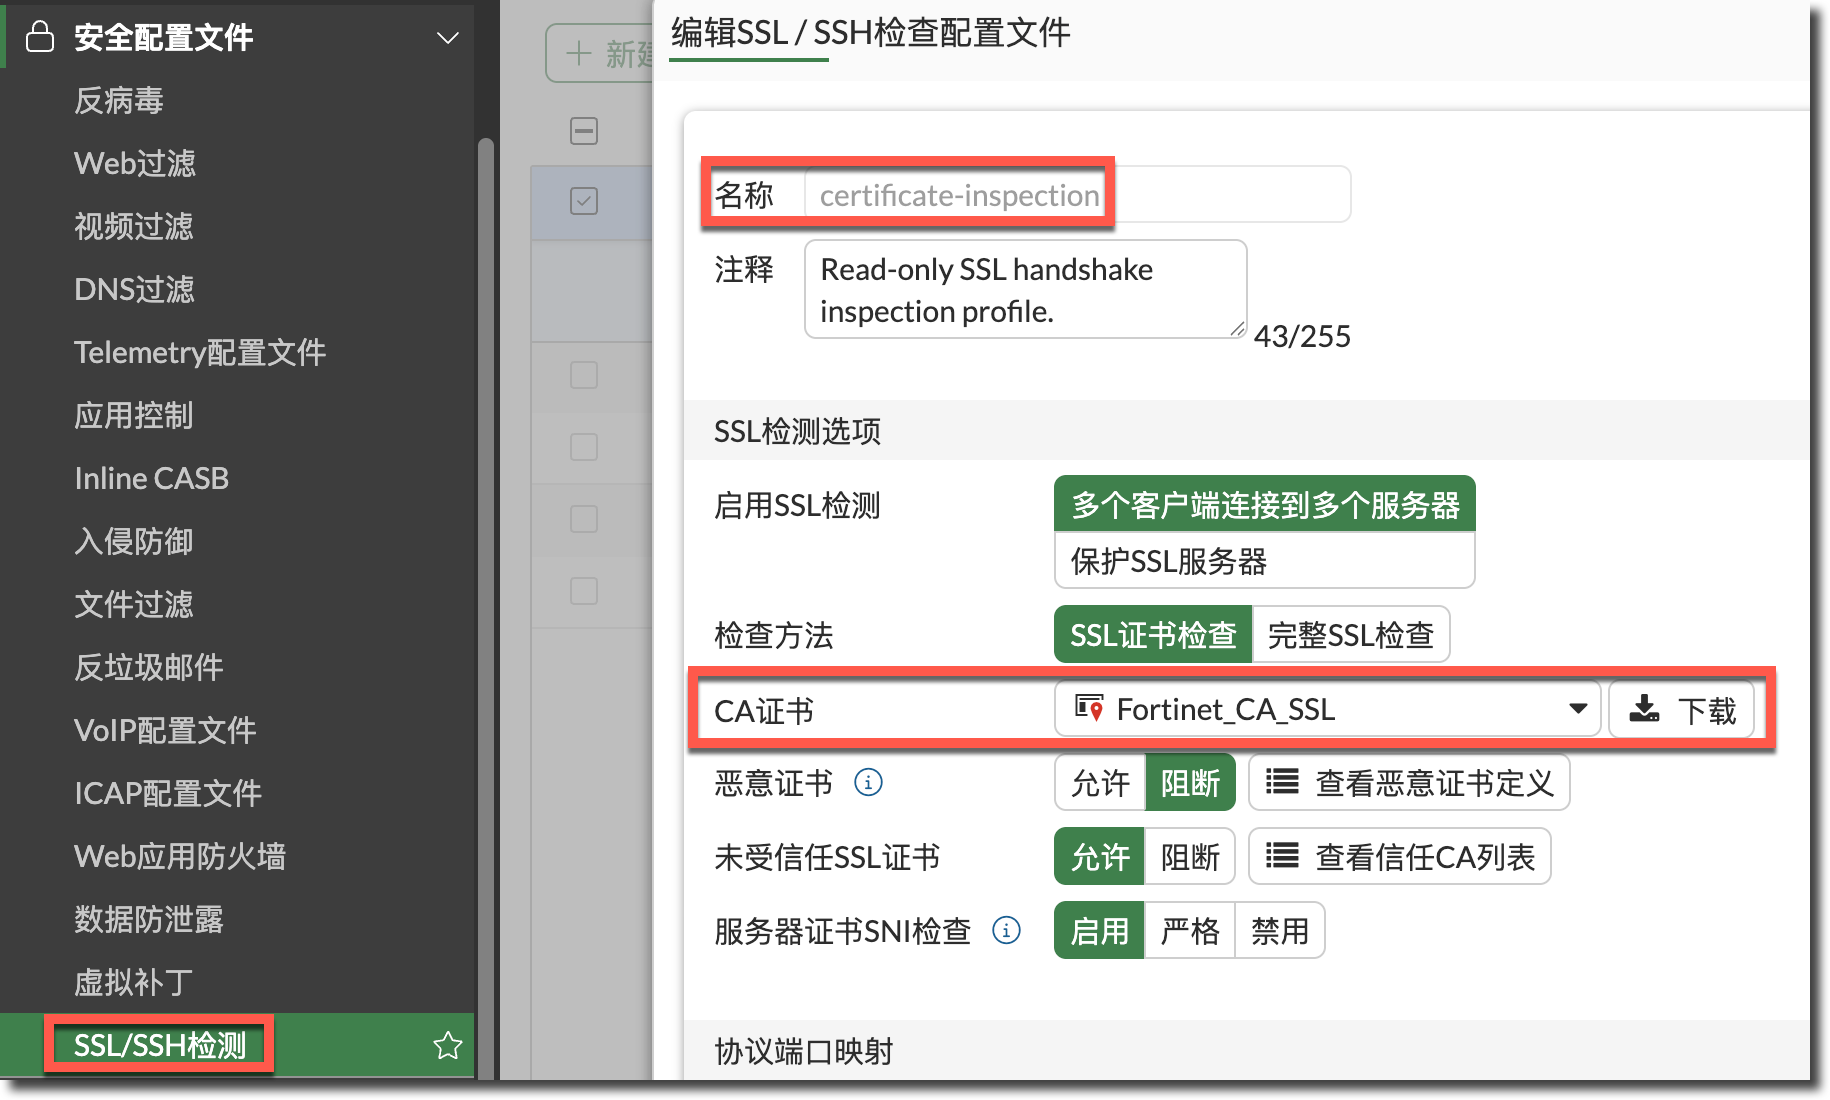The image size is (1830, 1100).
Task: Select 完整SSL检查 as inspection method
Action: click(x=1350, y=635)
